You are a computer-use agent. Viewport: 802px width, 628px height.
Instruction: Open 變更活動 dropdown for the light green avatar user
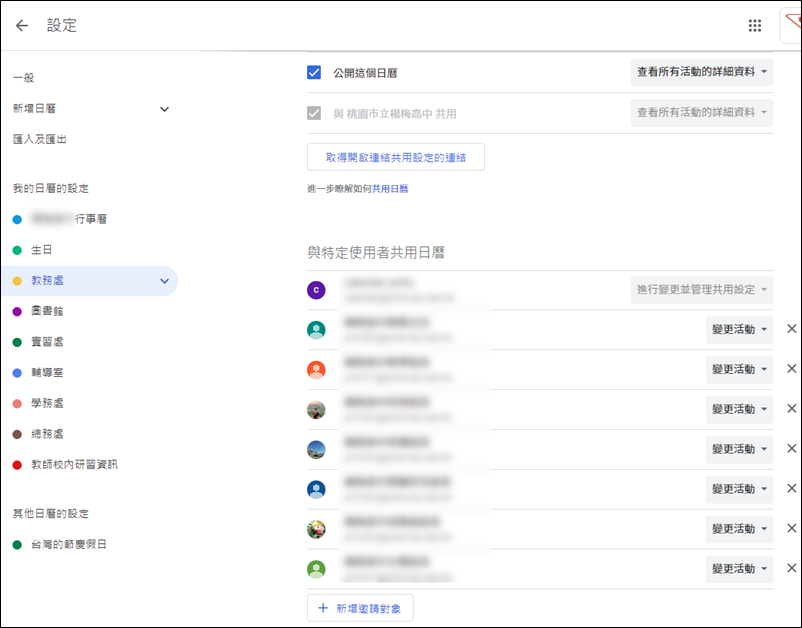[x=739, y=569]
